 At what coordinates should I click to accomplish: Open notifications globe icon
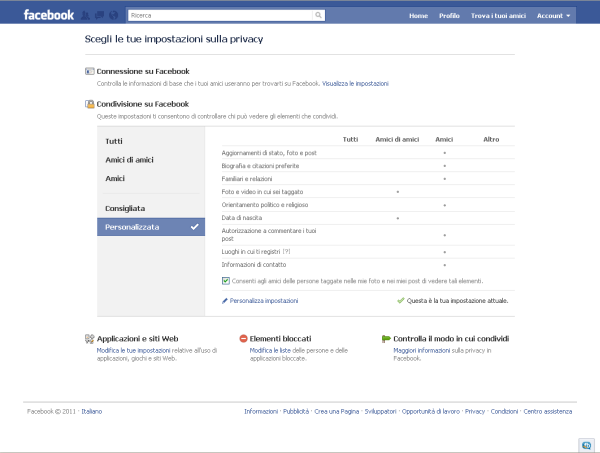pyautogui.click(x=113, y=15)
